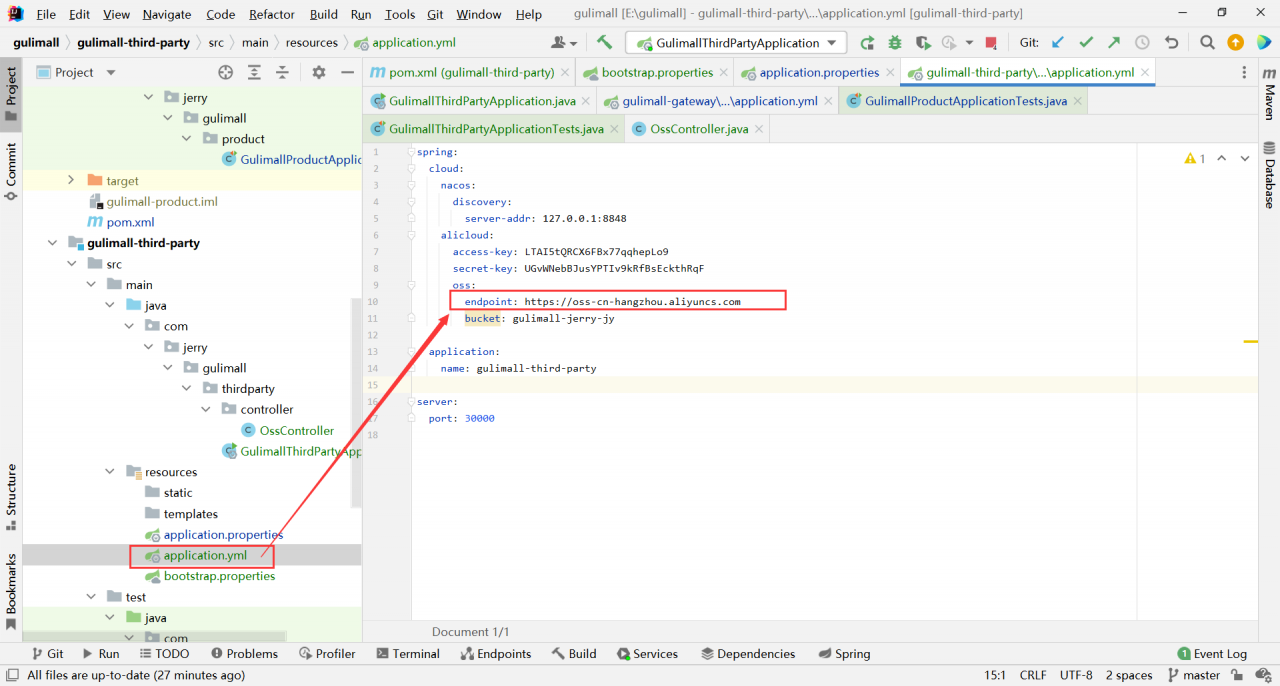The height and width of the screenshot is (686, 1280).
Task: Collapse the resources folder
Action: (x=109, y=472)
